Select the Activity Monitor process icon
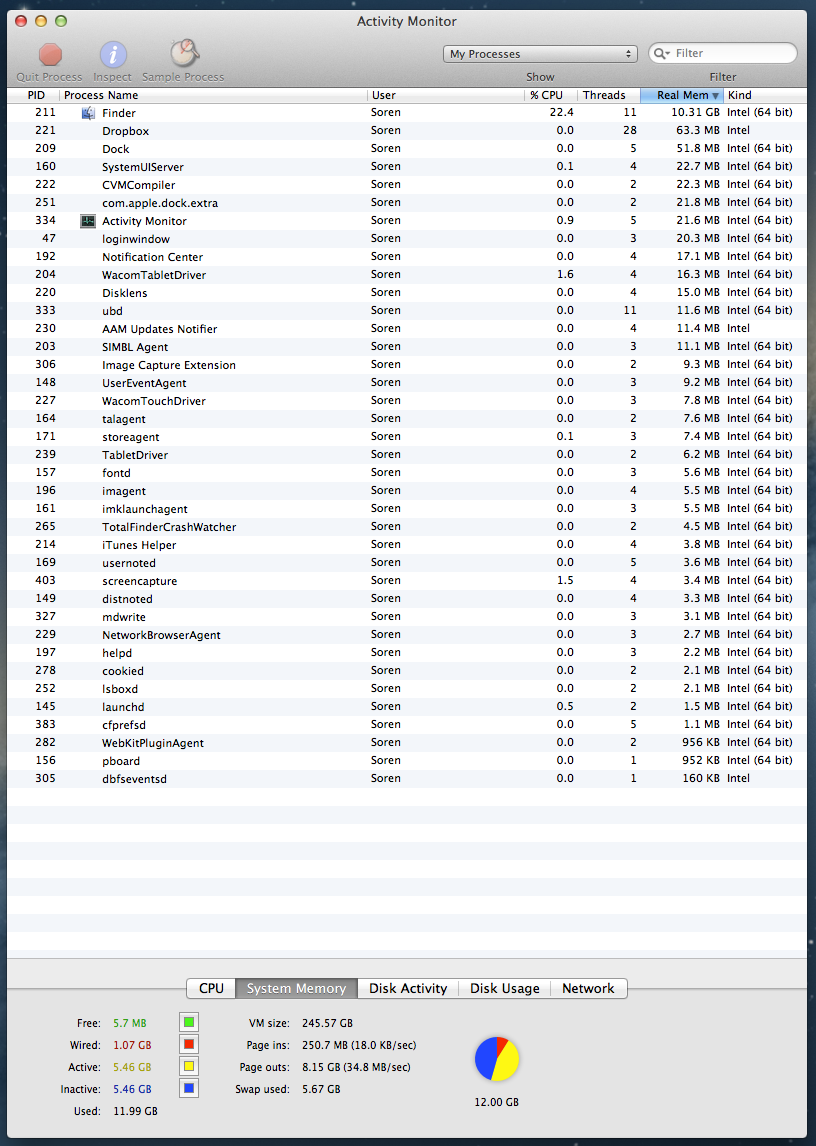Screen dimensions: 816x1146 click(x=88, y=221)
